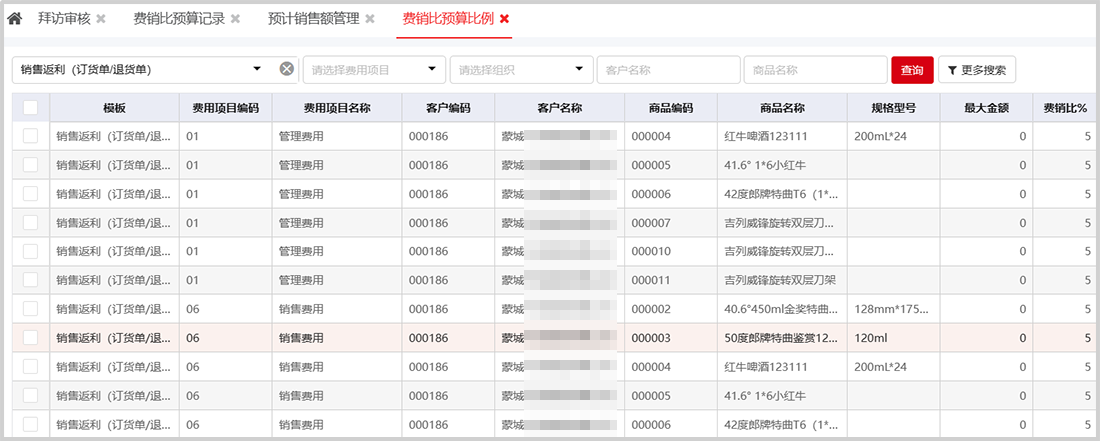The height and width of the screenshot is (441, 1100).
Task: Open the 请选择组织 dropdown
Action: 579,69
